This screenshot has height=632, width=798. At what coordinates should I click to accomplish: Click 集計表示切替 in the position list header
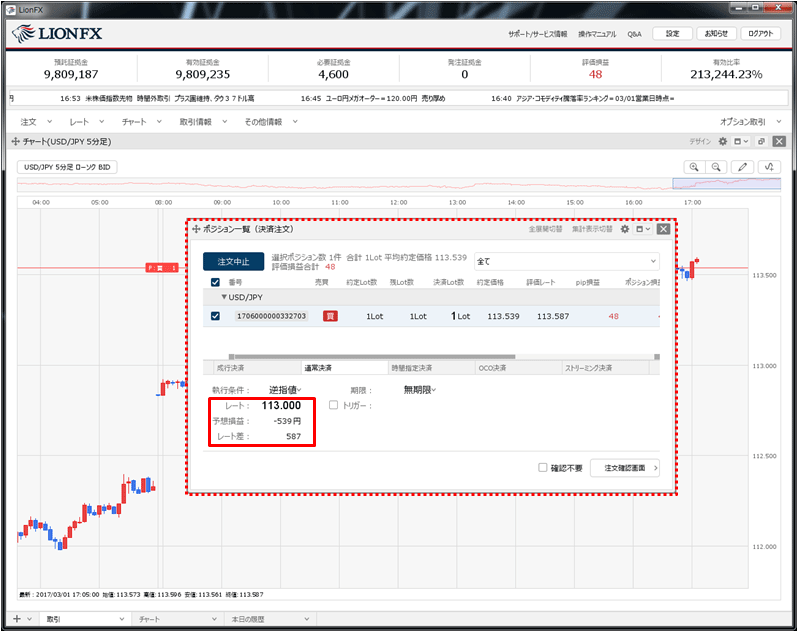coord(592,229)
